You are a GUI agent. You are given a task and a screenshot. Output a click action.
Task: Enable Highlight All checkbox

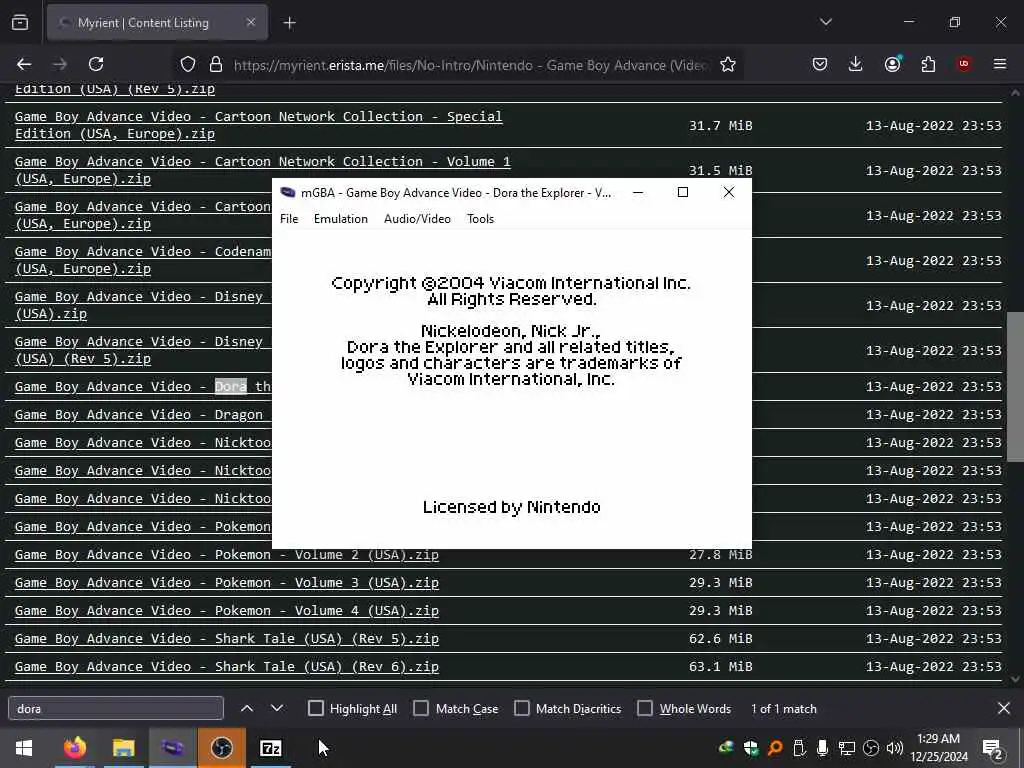coord(315,709)
